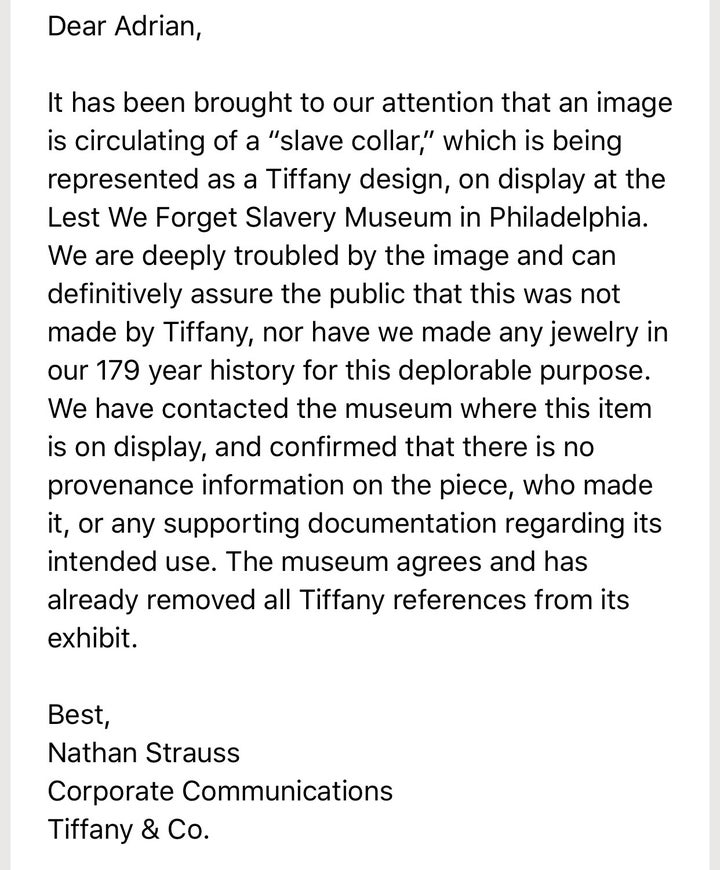Screen dimensions: 720x870
Task: Click the greeting "Dear Adrian,"
Action: pyautogui.click(x=125, y=26)
